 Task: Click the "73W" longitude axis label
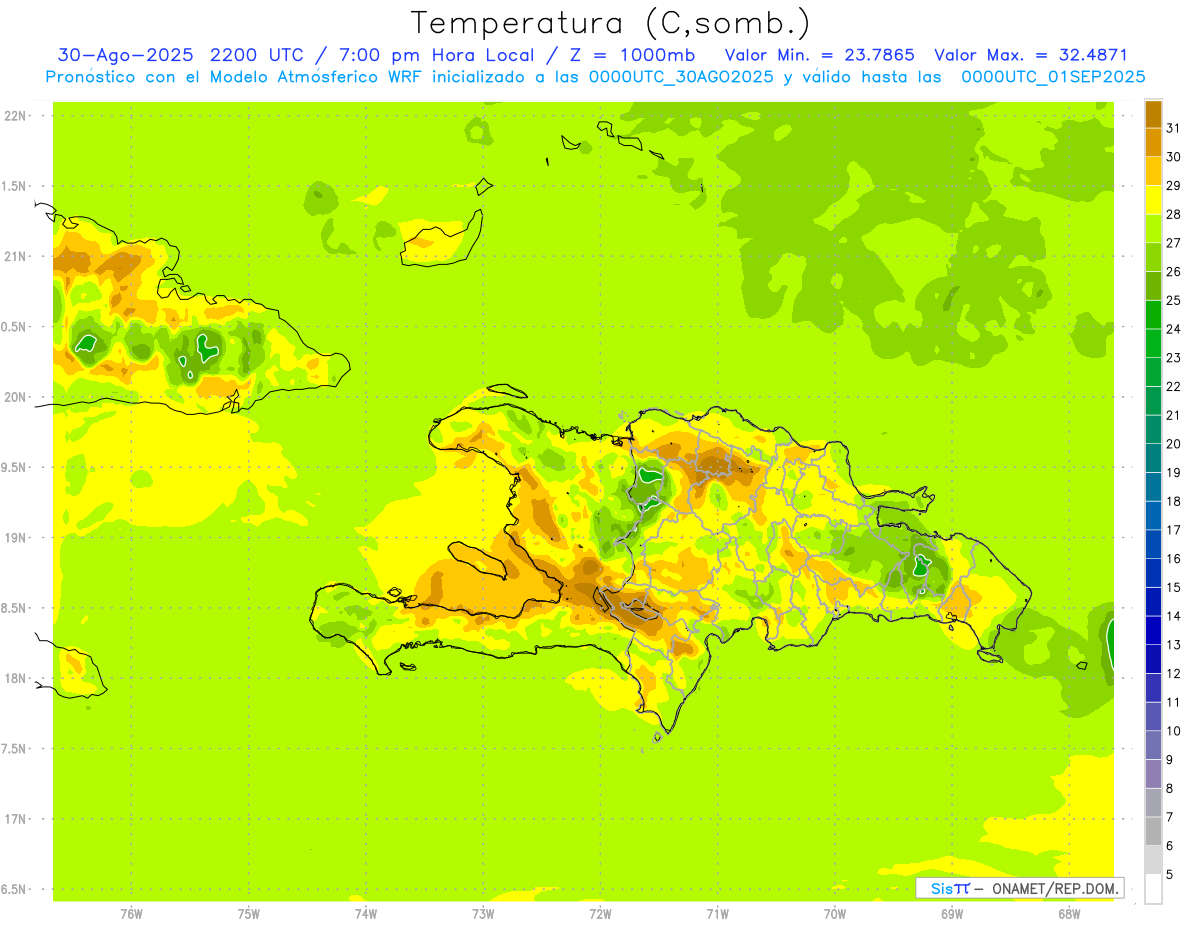point(483,913)
